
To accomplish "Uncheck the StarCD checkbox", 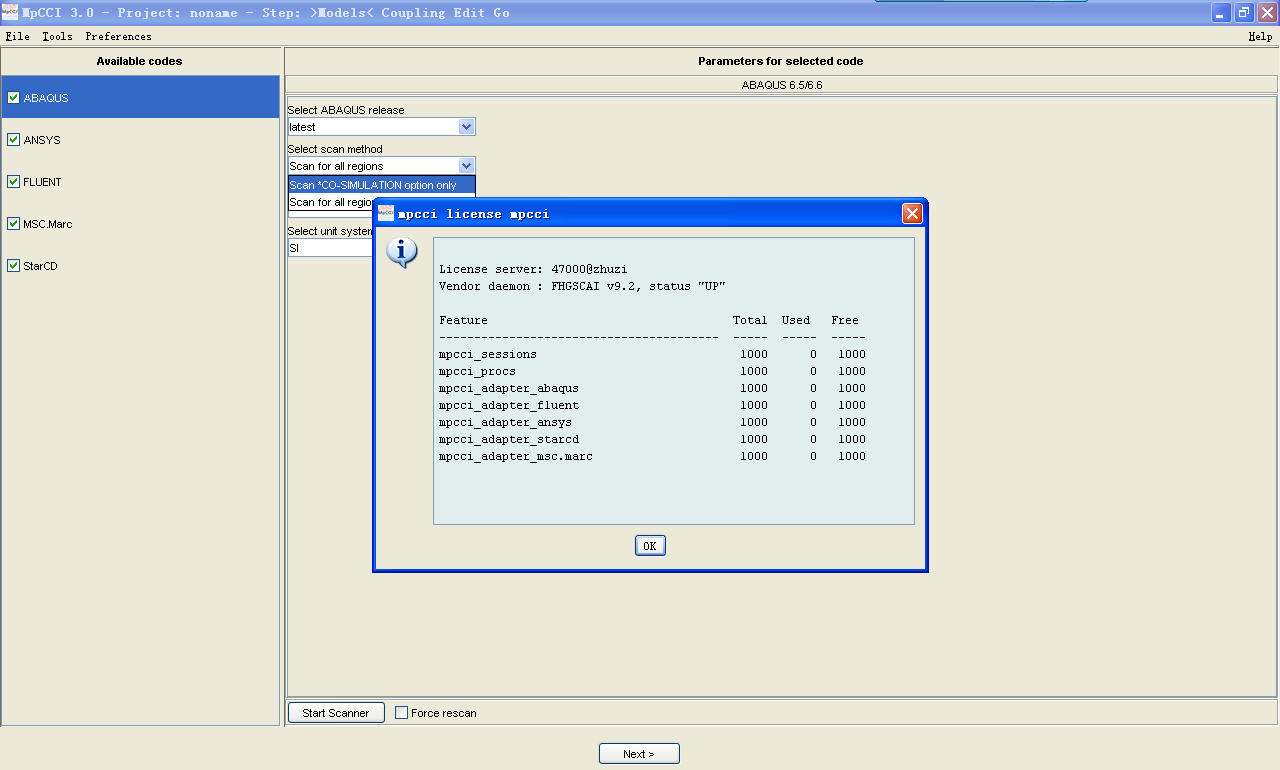I will (13, 266).
